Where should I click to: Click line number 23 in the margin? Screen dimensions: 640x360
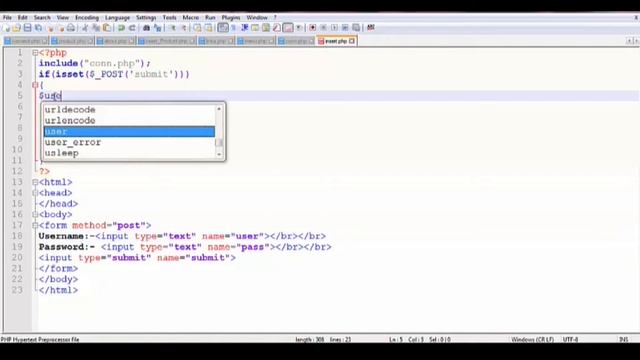click(x=17, y=290)
